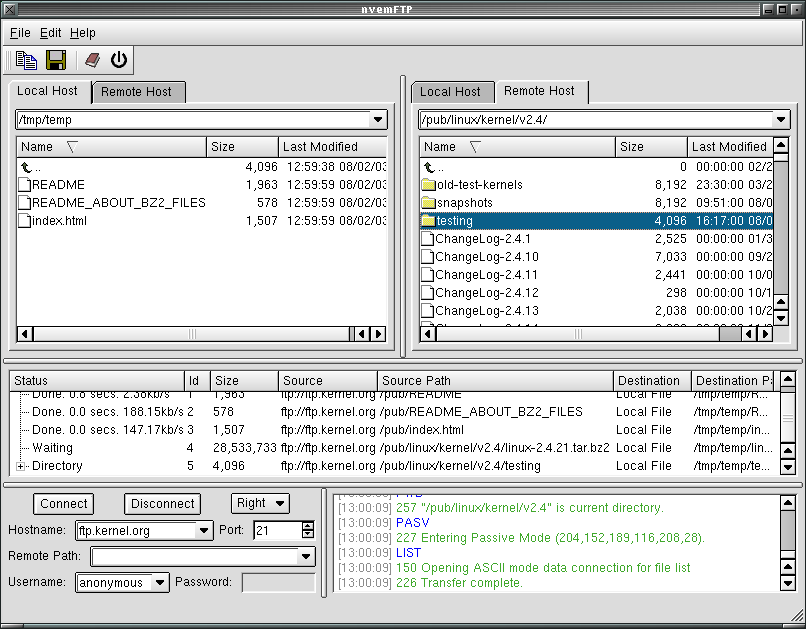Click the old-test-kernels folder icon

[428, 185]
